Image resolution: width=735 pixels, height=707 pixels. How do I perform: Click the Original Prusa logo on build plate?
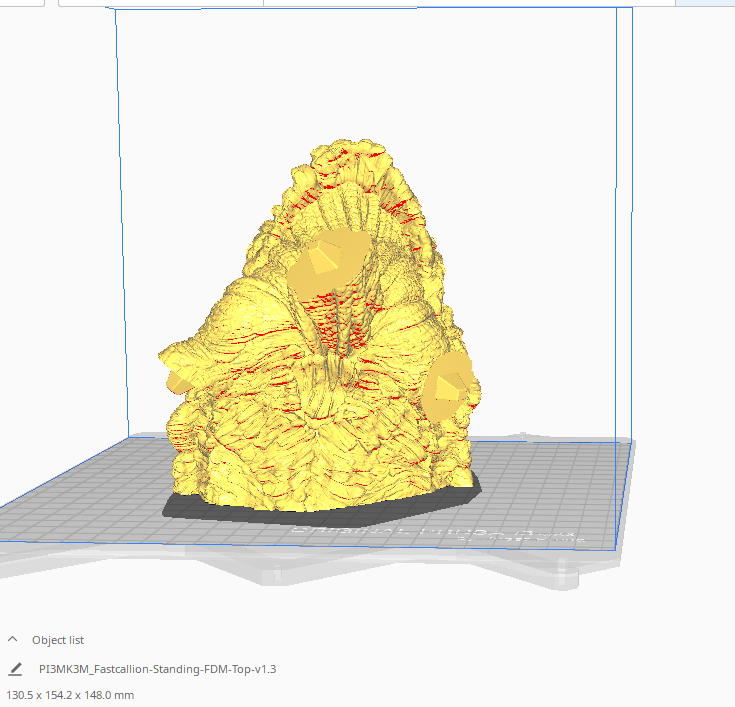pos(436,534)
